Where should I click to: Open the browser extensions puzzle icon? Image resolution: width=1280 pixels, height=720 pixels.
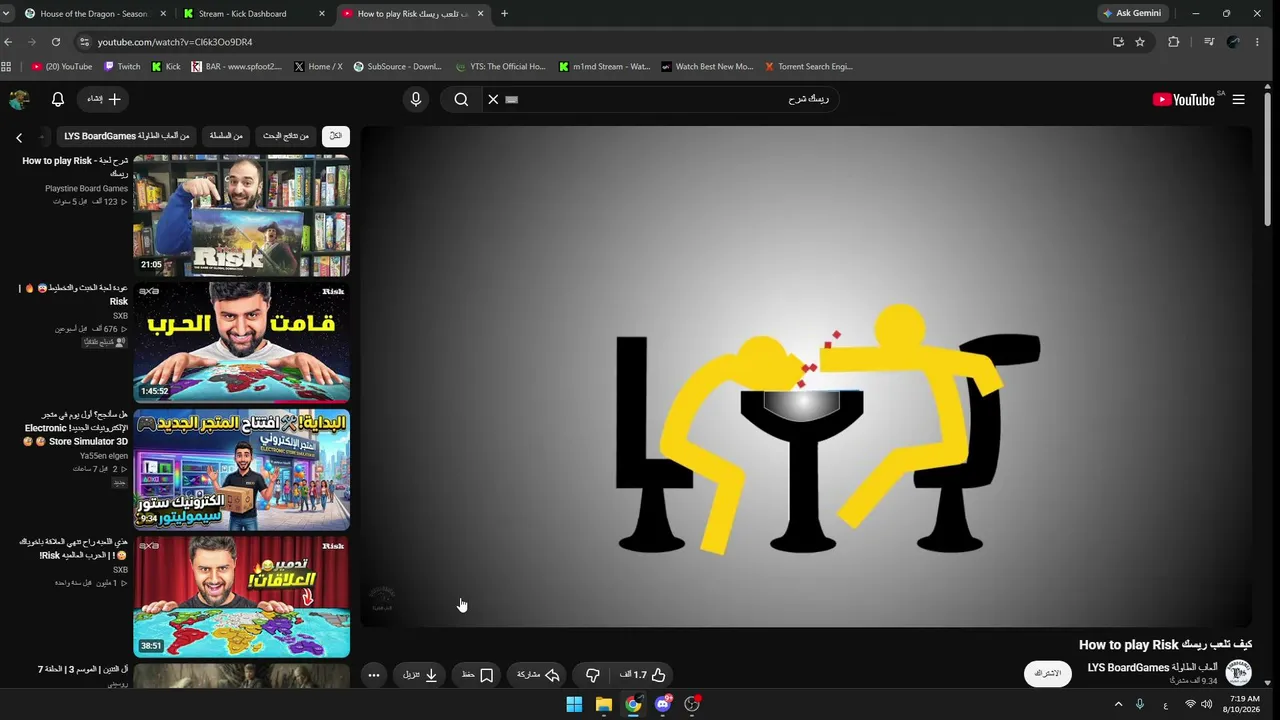(x=1174, y=42)
